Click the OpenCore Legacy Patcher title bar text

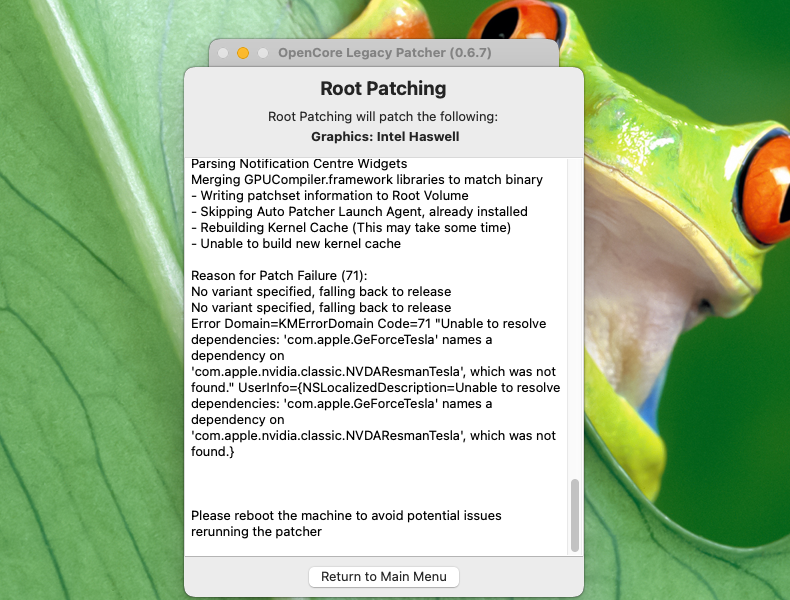click(384, 52)
